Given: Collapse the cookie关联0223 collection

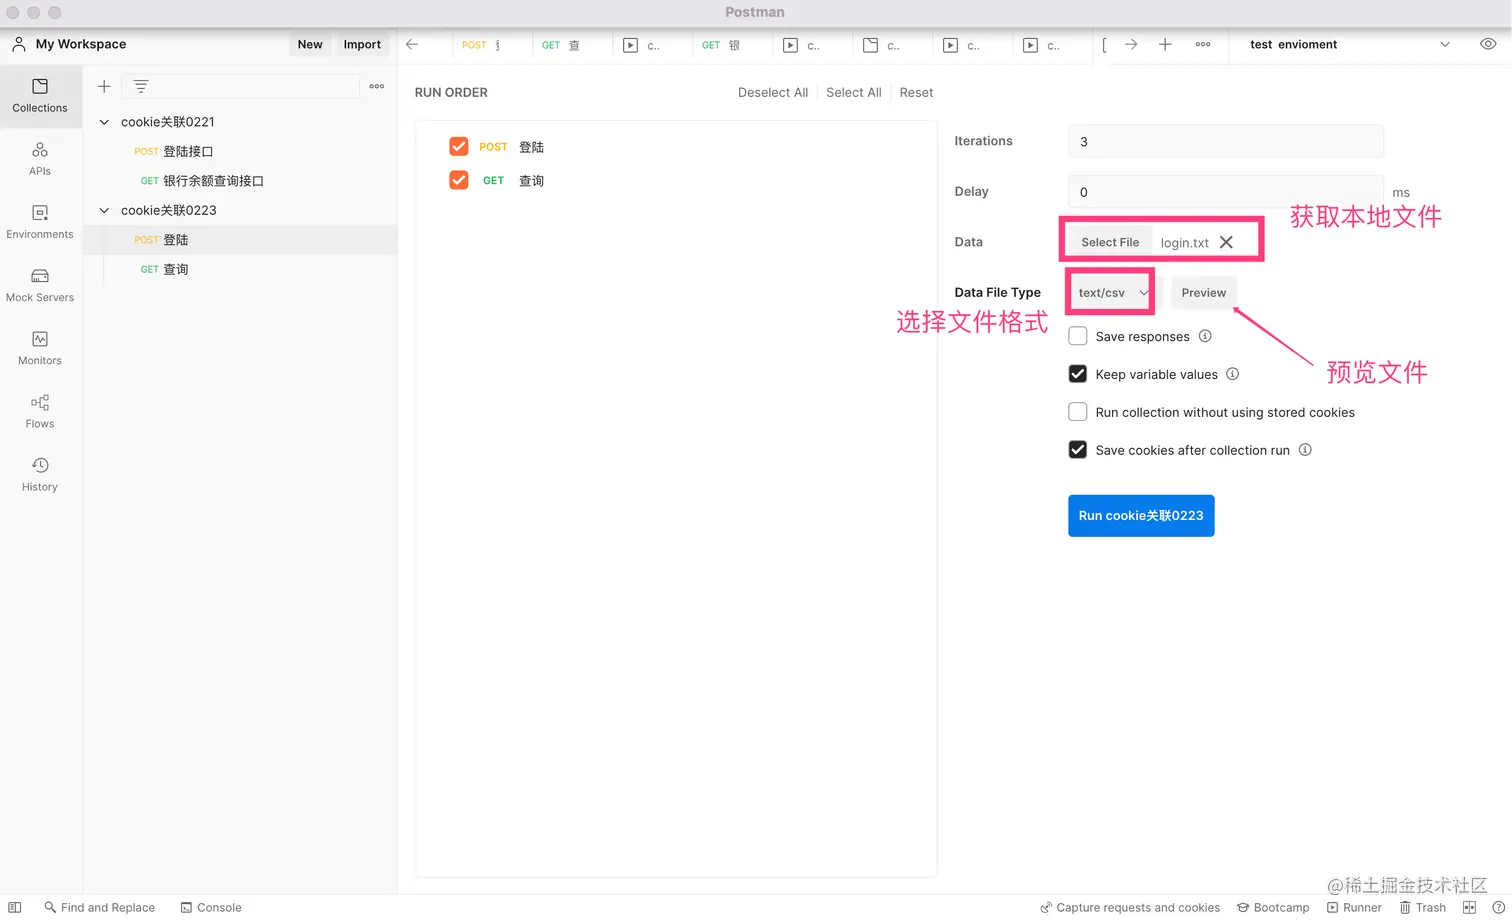Looking at the screenshot, I should coord(104,210).
